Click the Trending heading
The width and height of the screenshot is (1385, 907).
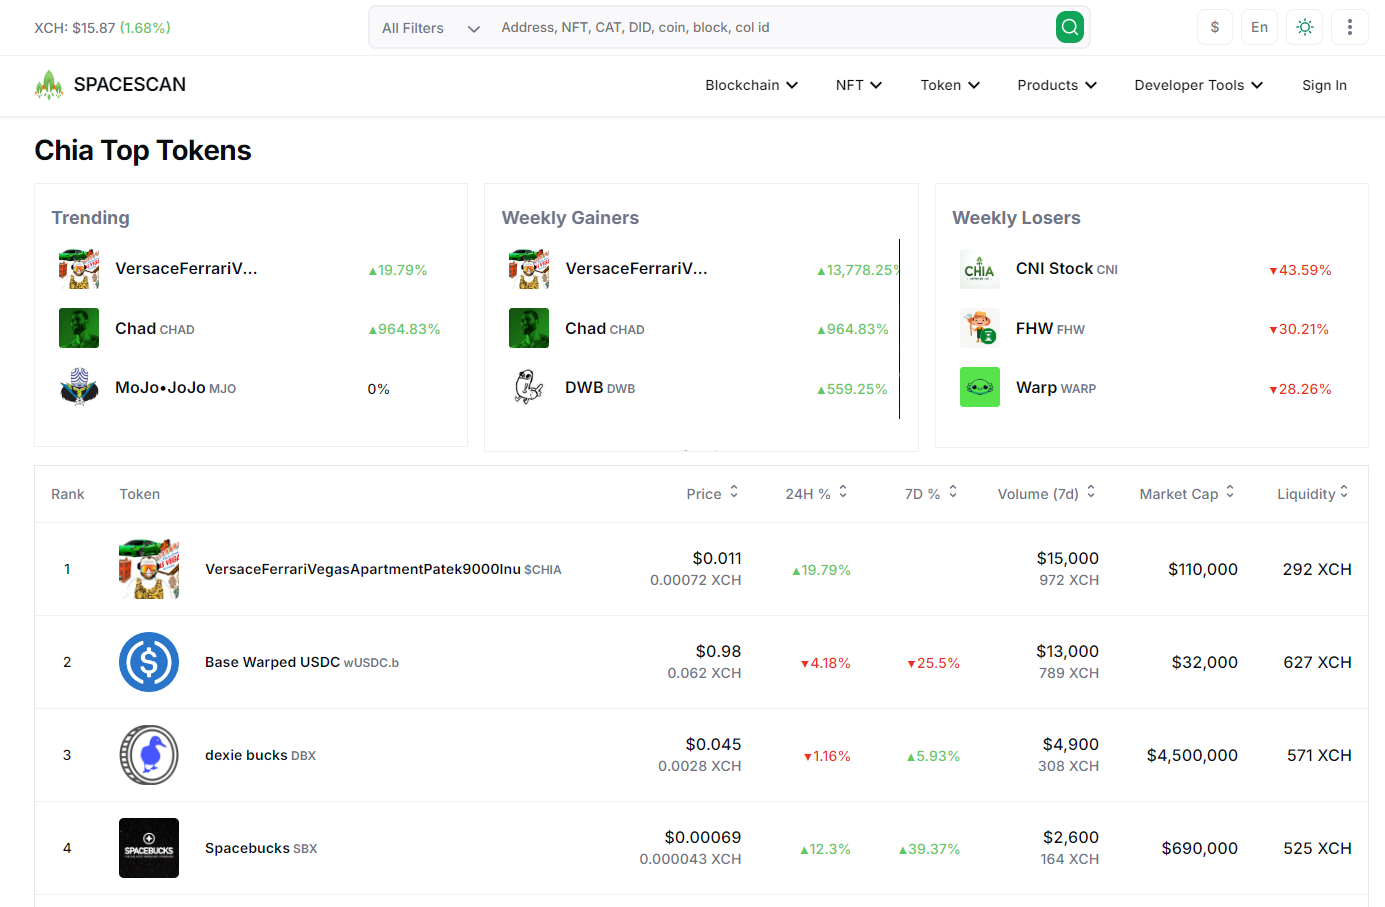[91, 218]
